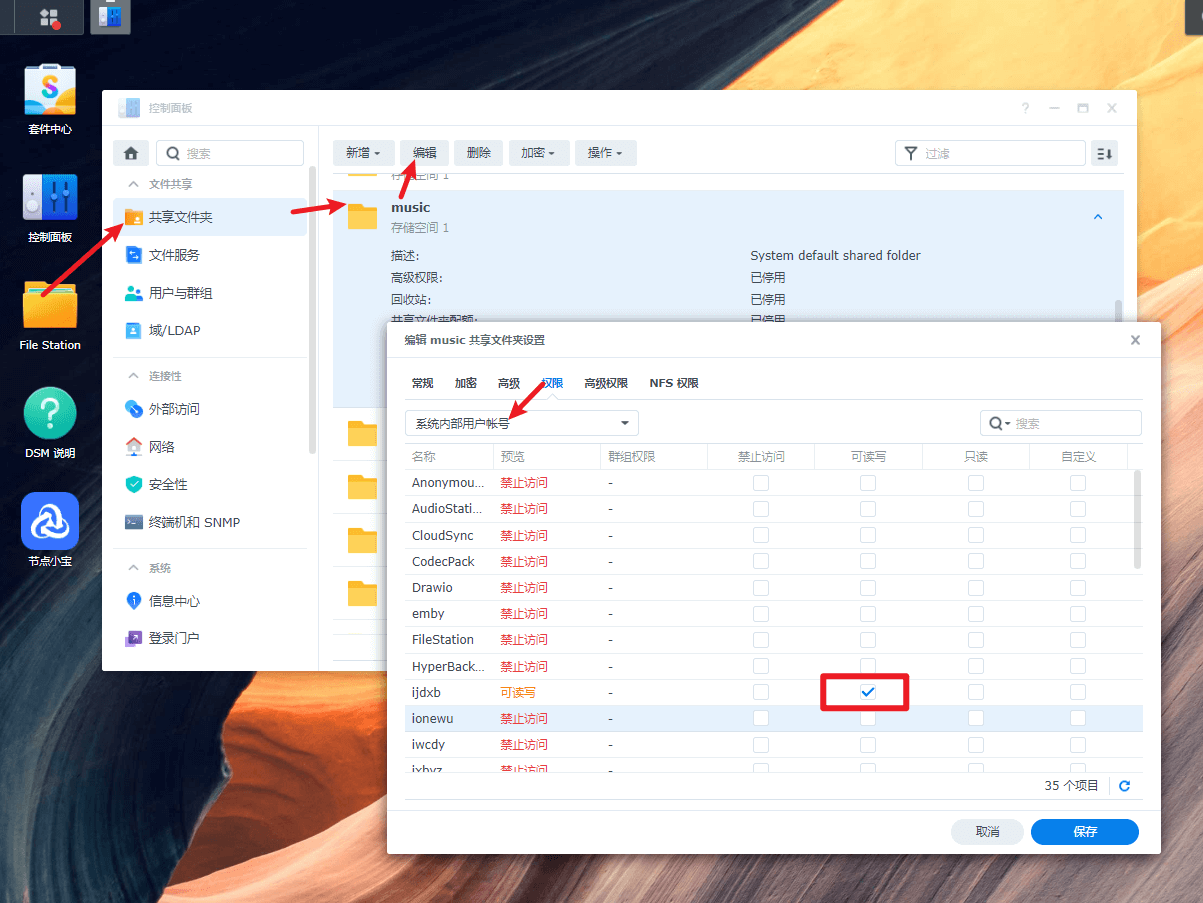1203x903 pixels.
Task: Open the main menu icon in taskbar
Action: pos(48,17)
